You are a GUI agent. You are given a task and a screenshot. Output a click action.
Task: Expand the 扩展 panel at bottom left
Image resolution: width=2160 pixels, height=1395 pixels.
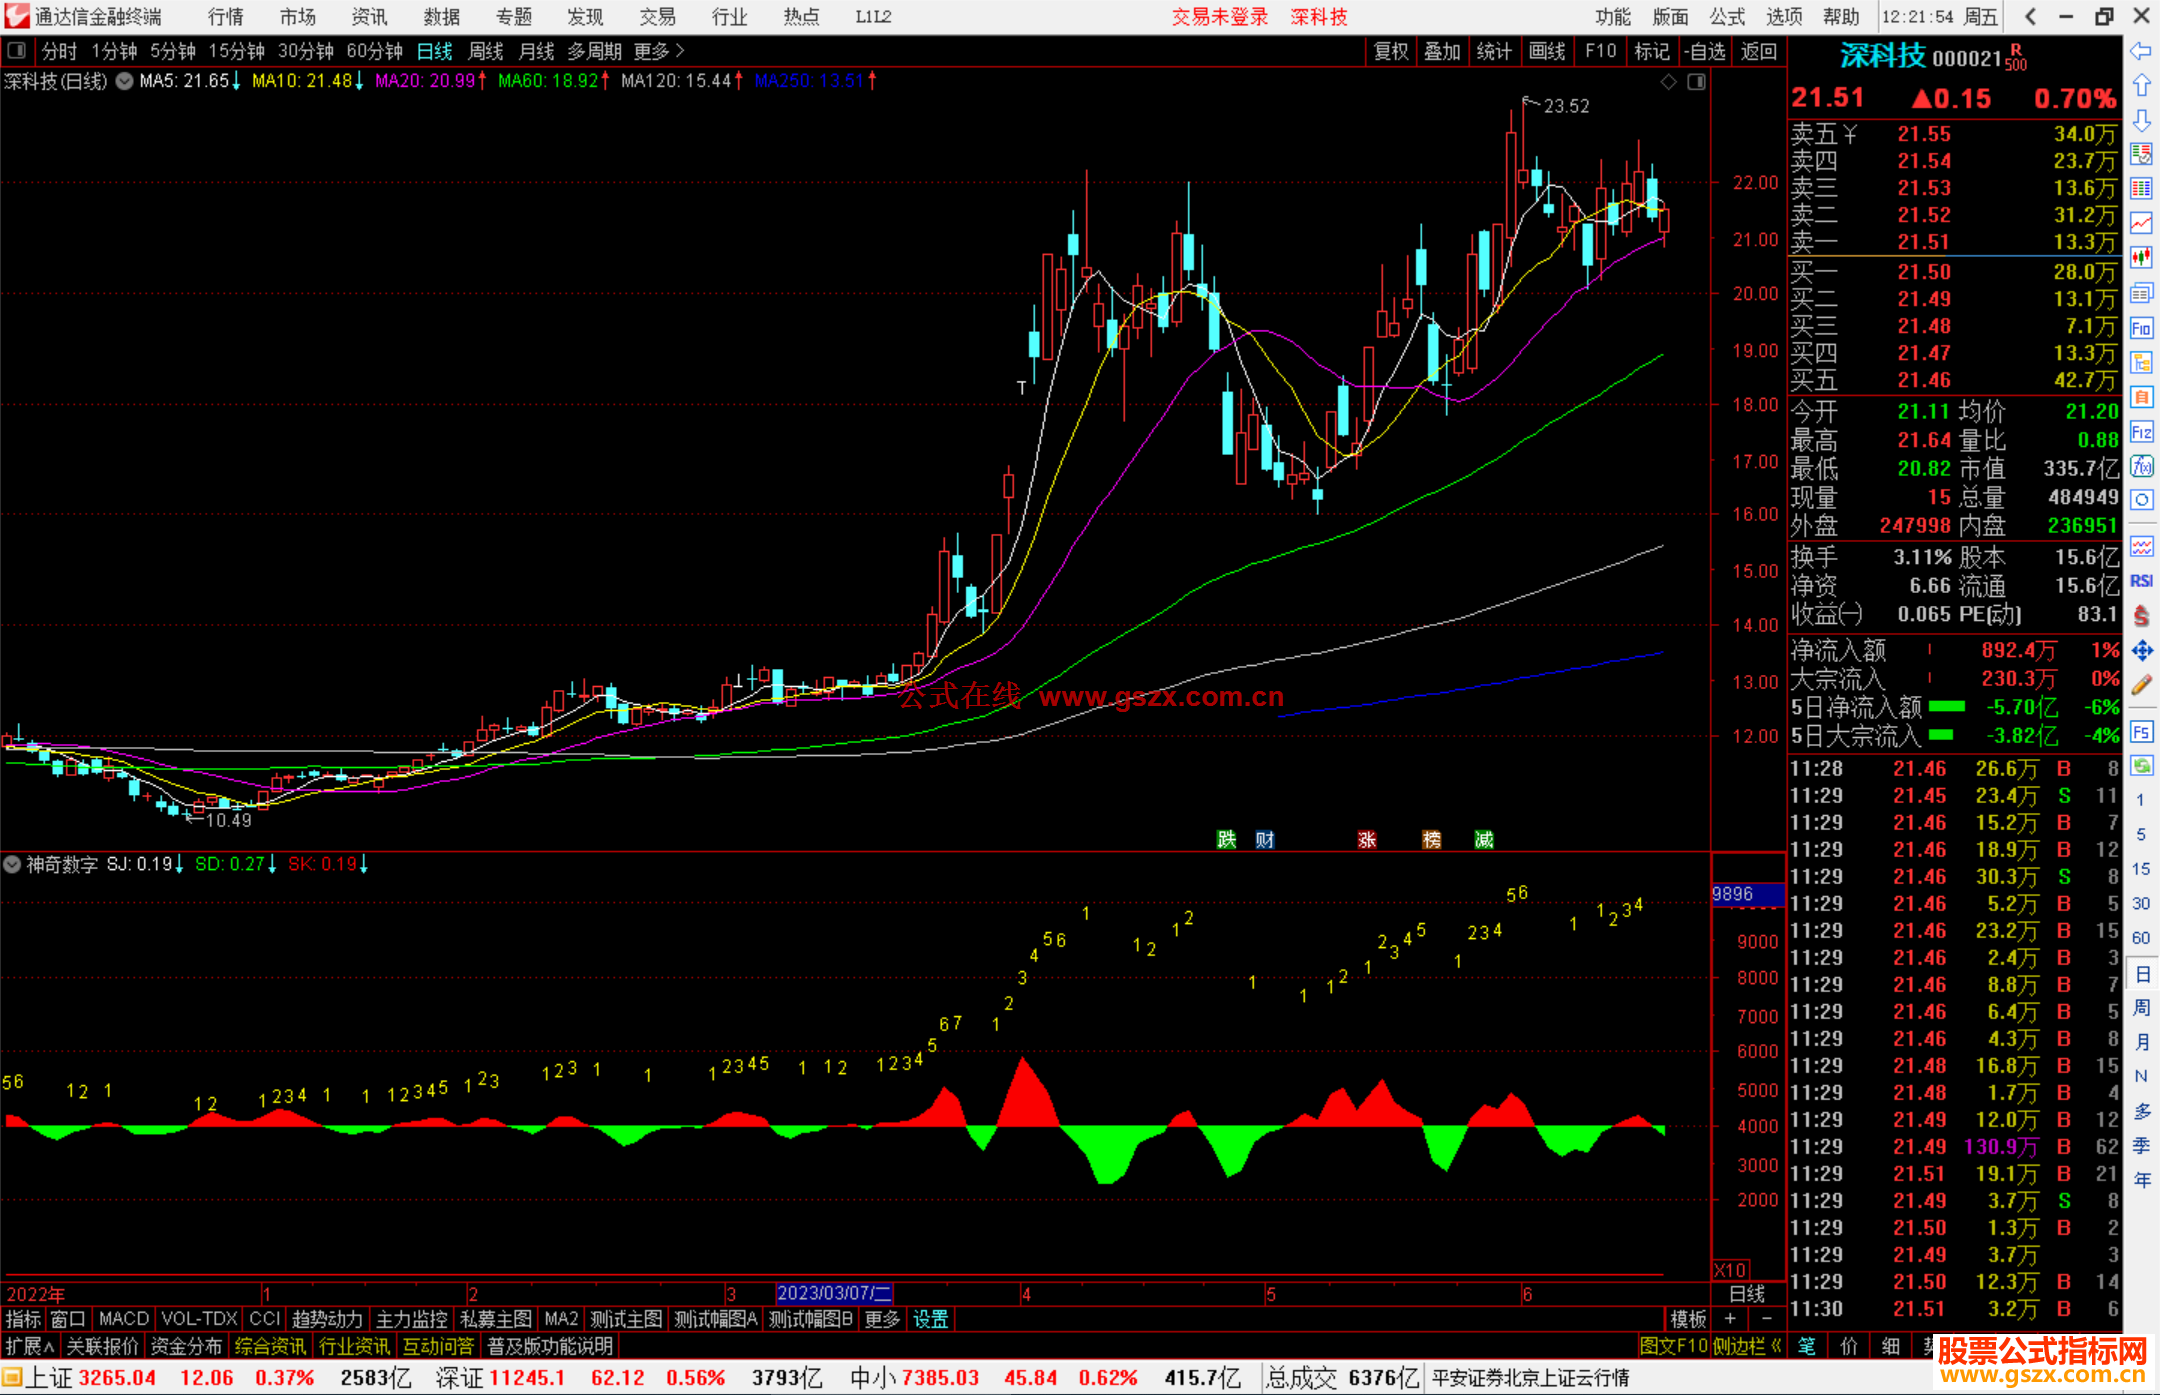click(29, 1346)
